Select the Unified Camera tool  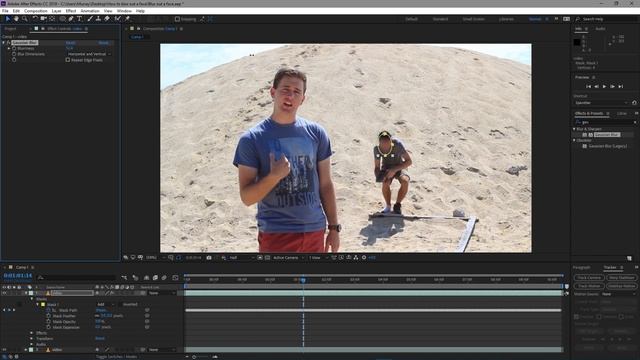coord(43,19)
